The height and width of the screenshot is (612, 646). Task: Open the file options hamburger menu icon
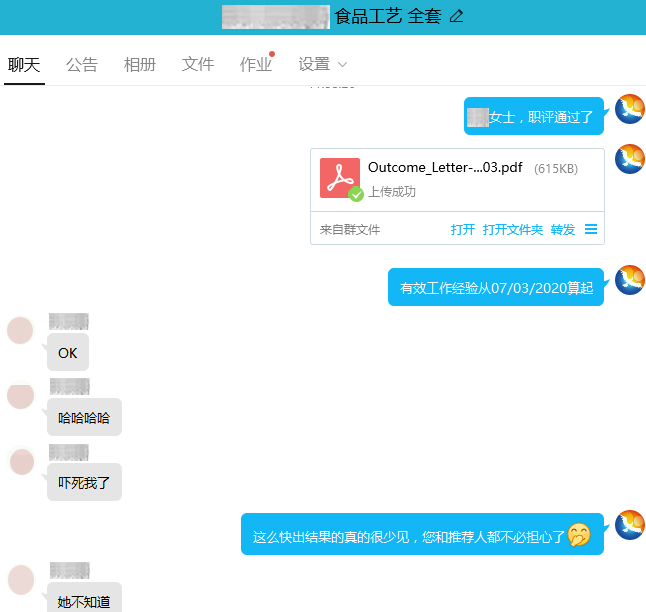pyautogui.click(x=591, y=229)
